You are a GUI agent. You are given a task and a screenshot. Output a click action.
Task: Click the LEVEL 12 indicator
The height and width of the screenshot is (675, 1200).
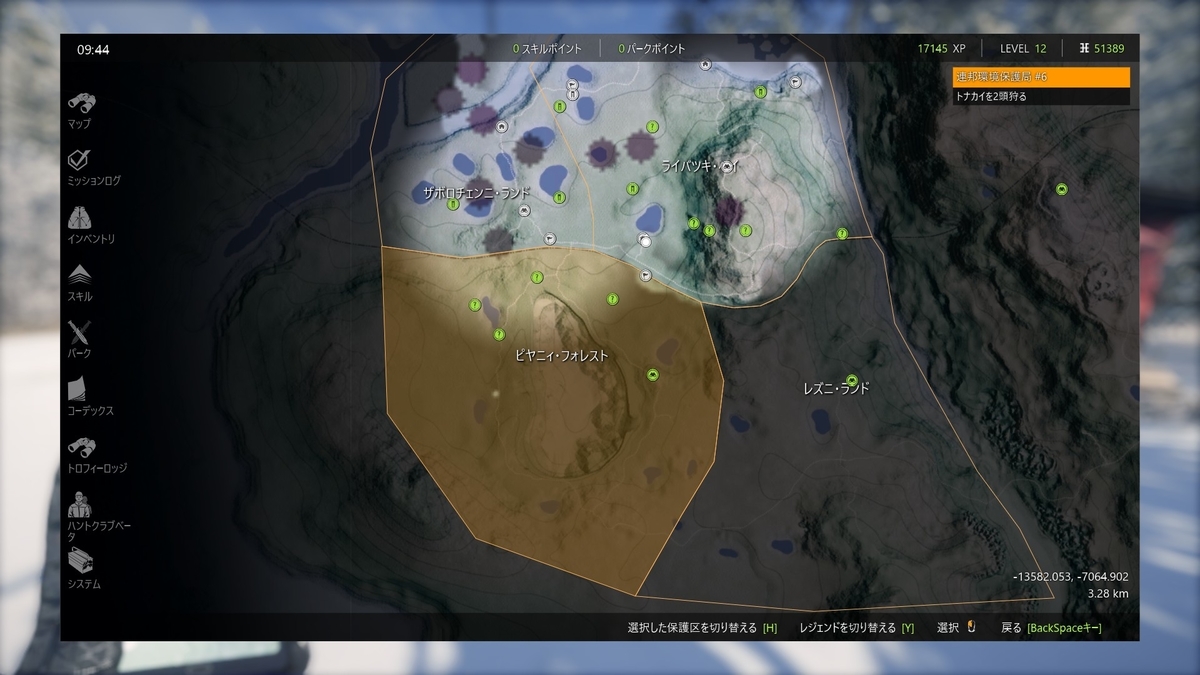click(1023, 48)
